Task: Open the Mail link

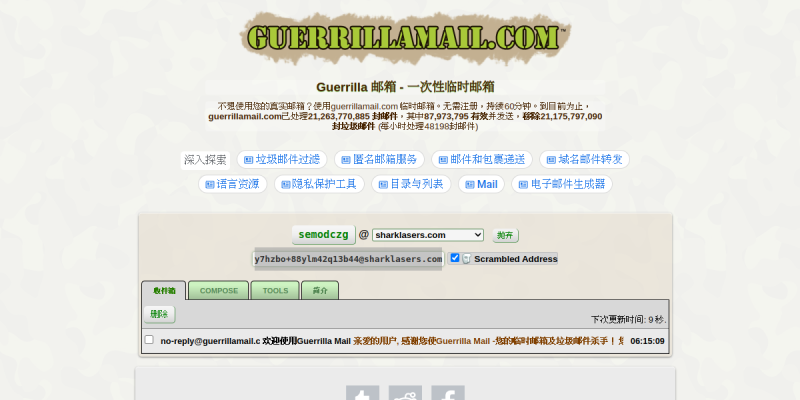Action: [x=481, y=184]
